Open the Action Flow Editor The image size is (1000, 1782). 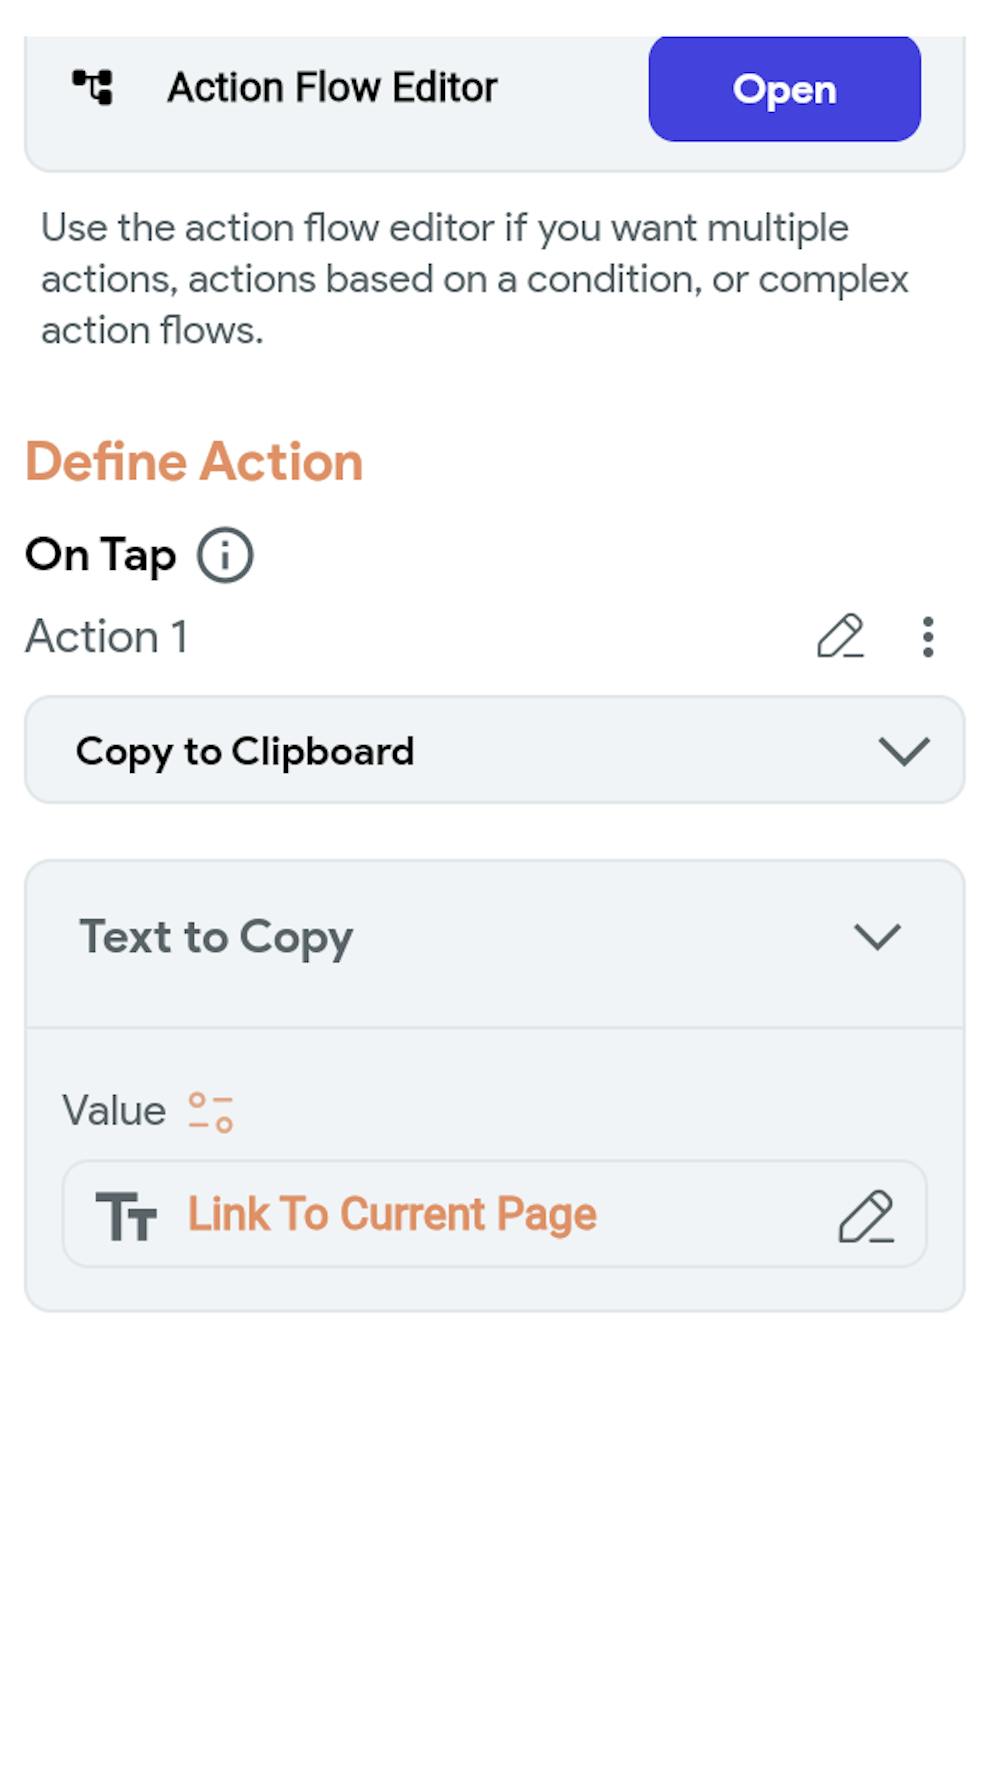784,89
